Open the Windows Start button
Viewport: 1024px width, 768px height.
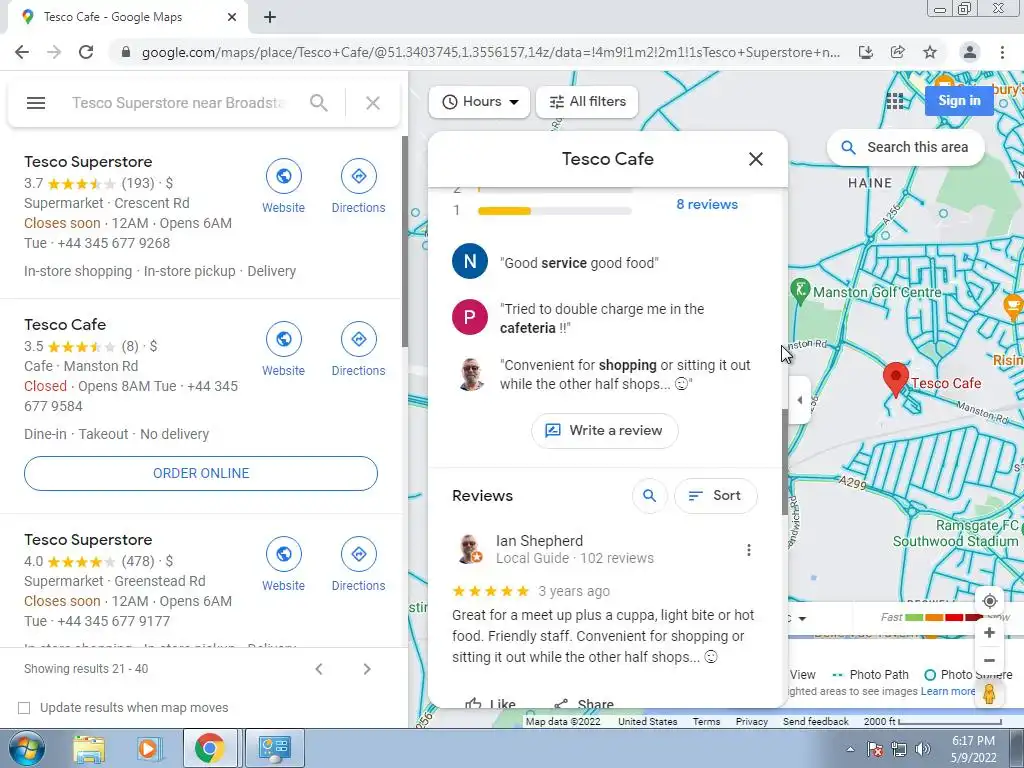pyautogui.click(x=26, y=748)
